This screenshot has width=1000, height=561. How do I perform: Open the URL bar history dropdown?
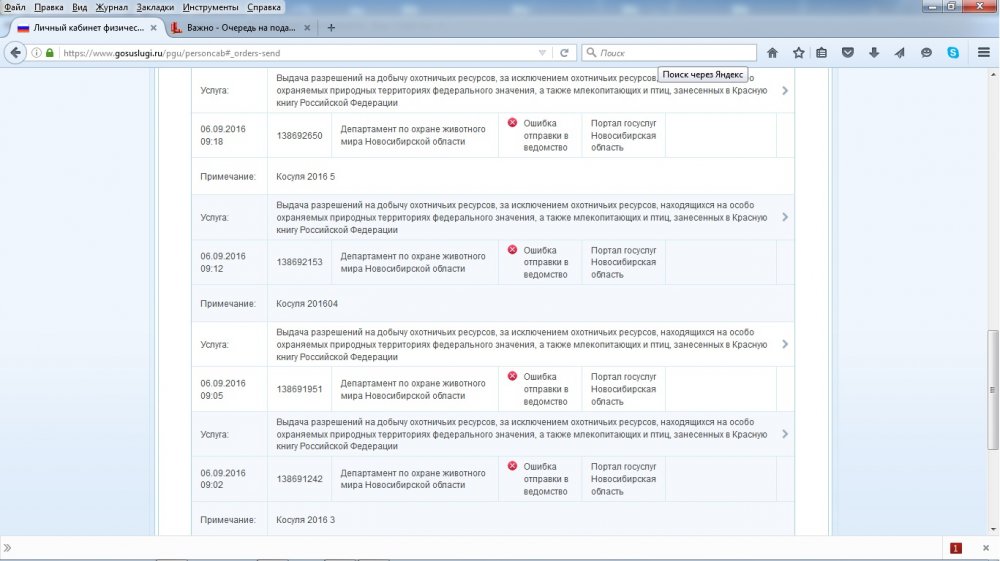point(543,53)
